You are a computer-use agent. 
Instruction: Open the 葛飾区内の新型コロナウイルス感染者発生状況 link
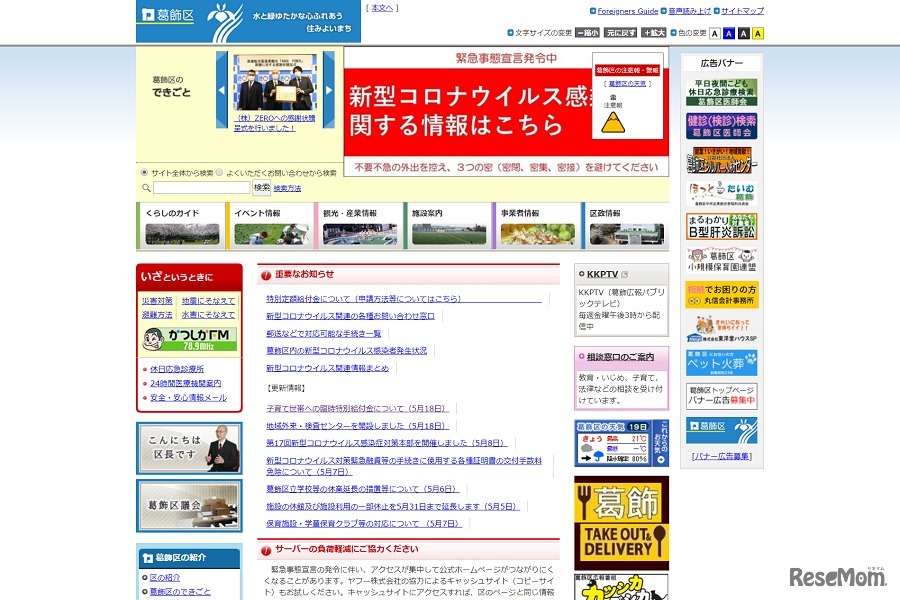[347, 350]
